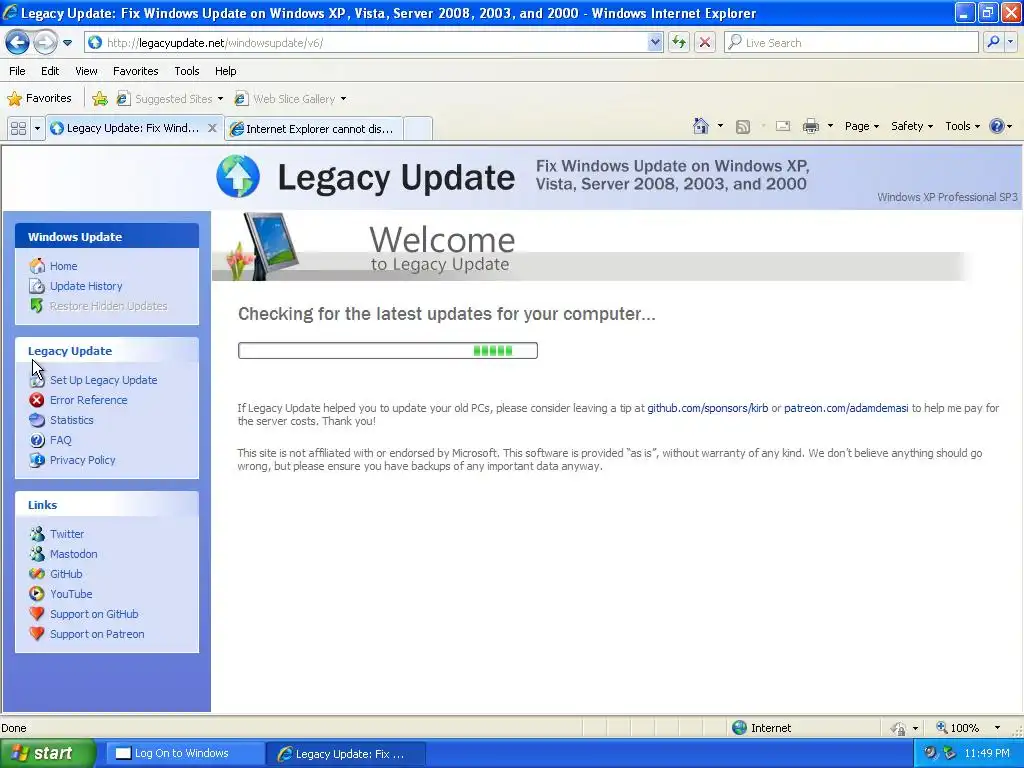1024x768 pixels.
Task: Switch to Internet Explorer cannot display tab
Action: pos(313,129)
